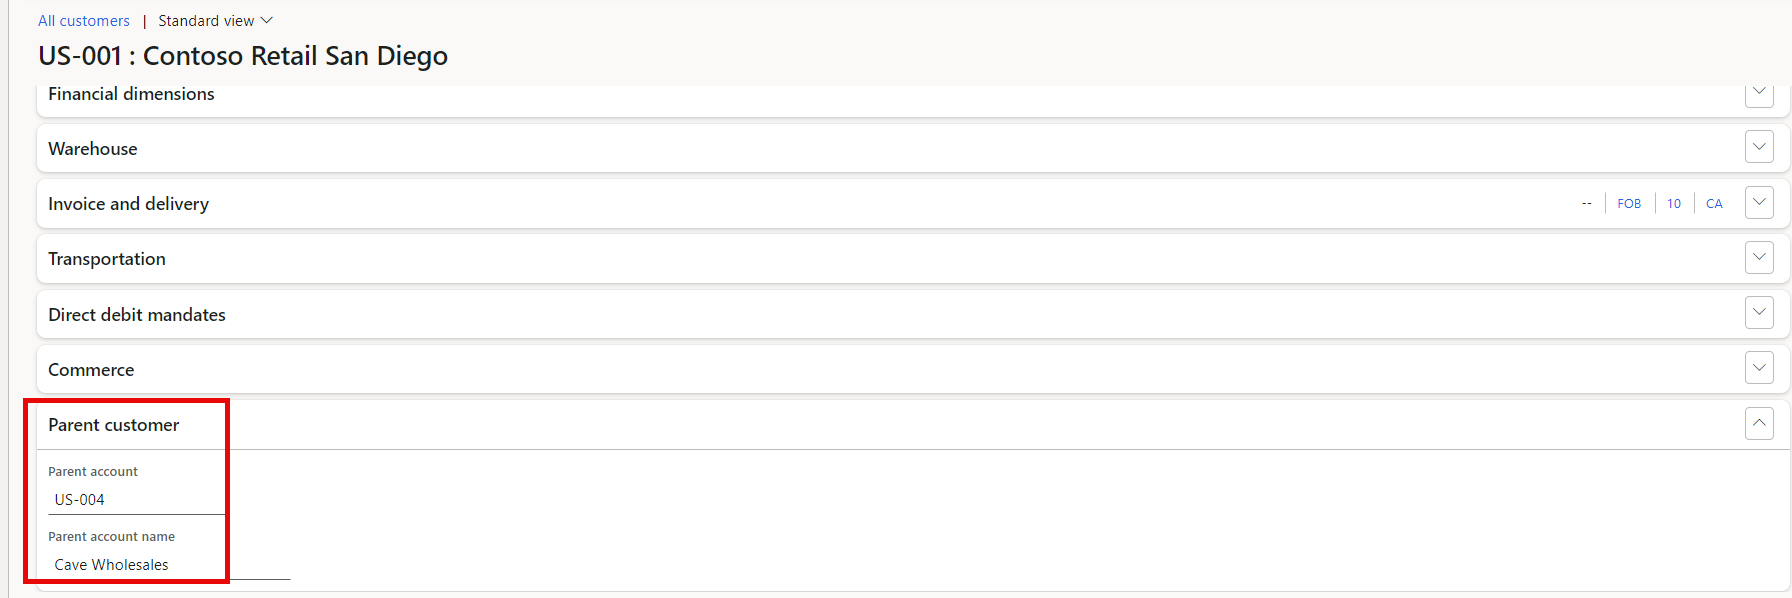The width and height of the screenshot is (1792, 598).
Task: Click the Direct debit mandates header
Action: point(137,315)
